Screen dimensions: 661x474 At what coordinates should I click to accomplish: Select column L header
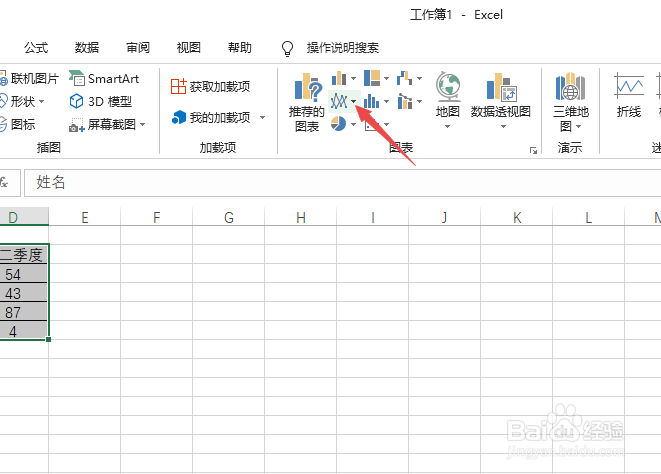588,217
